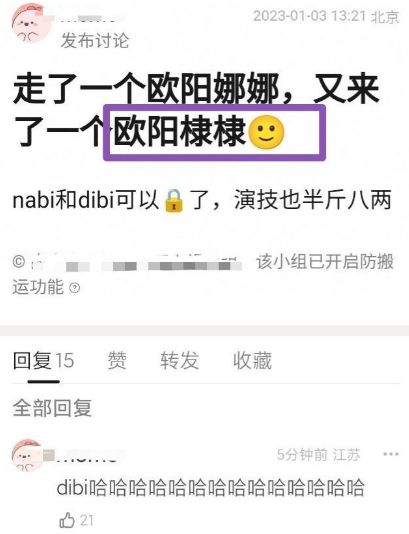This screenshot has height=534, width=409.
Task: Click the post title text
Action: tap(196, 111)
